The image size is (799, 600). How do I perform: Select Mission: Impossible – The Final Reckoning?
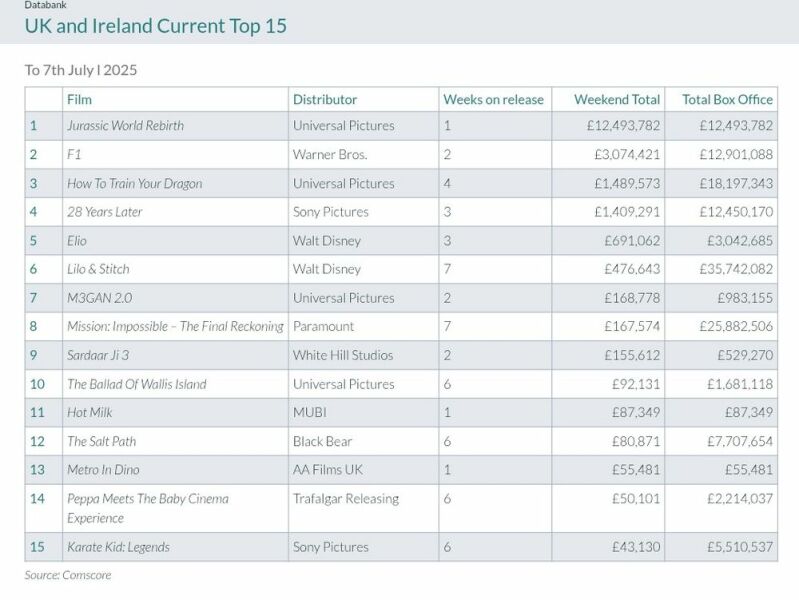coord(175,326)
